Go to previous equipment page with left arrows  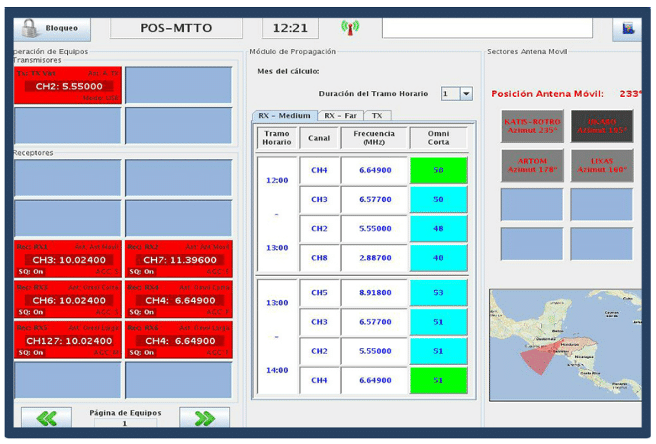[46, 418]
